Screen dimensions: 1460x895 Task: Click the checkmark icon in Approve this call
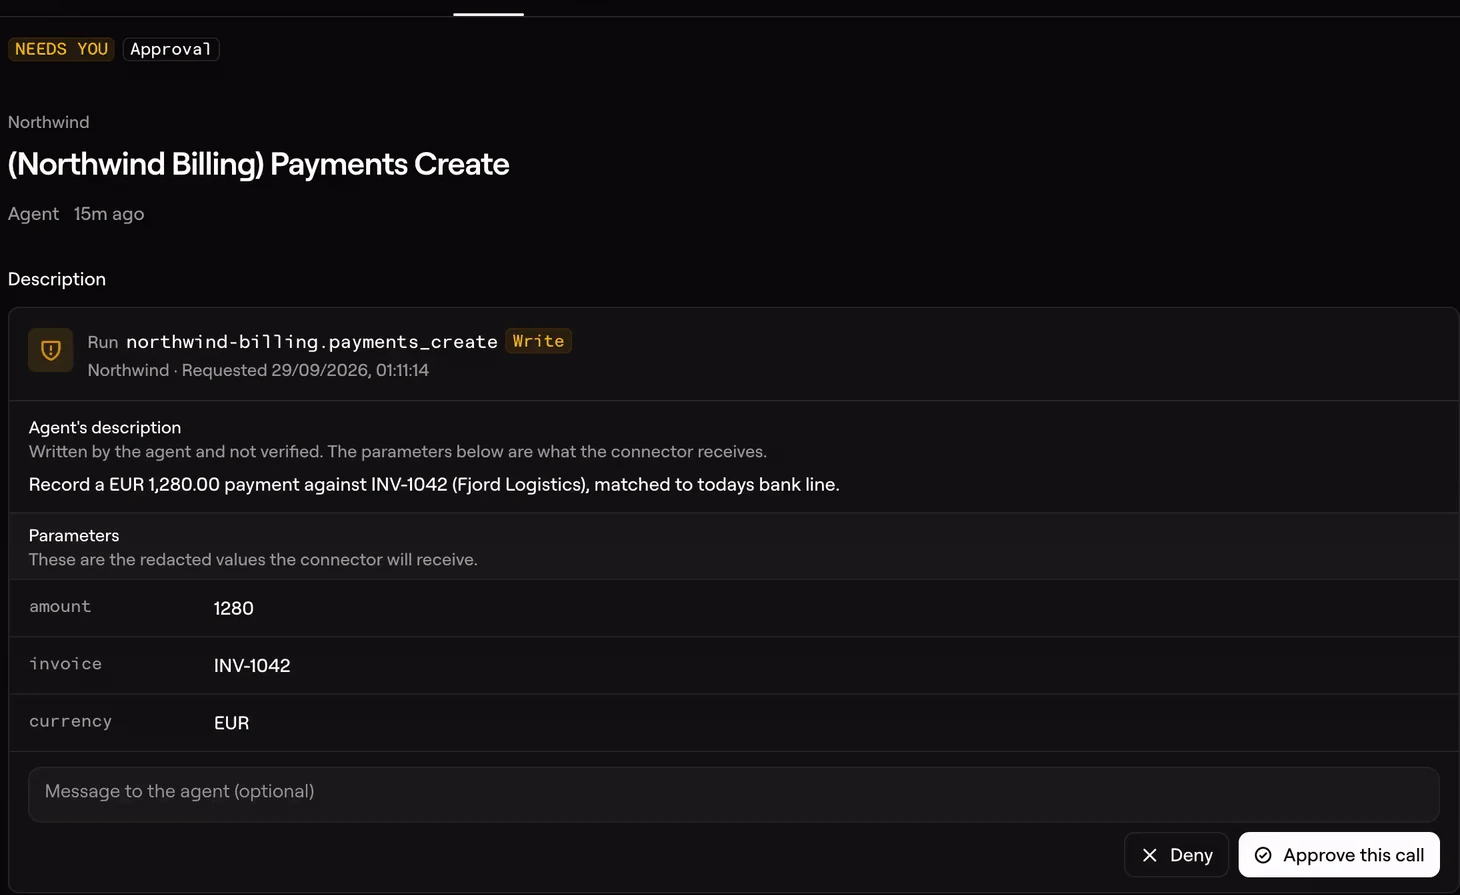pos(1263,855)
